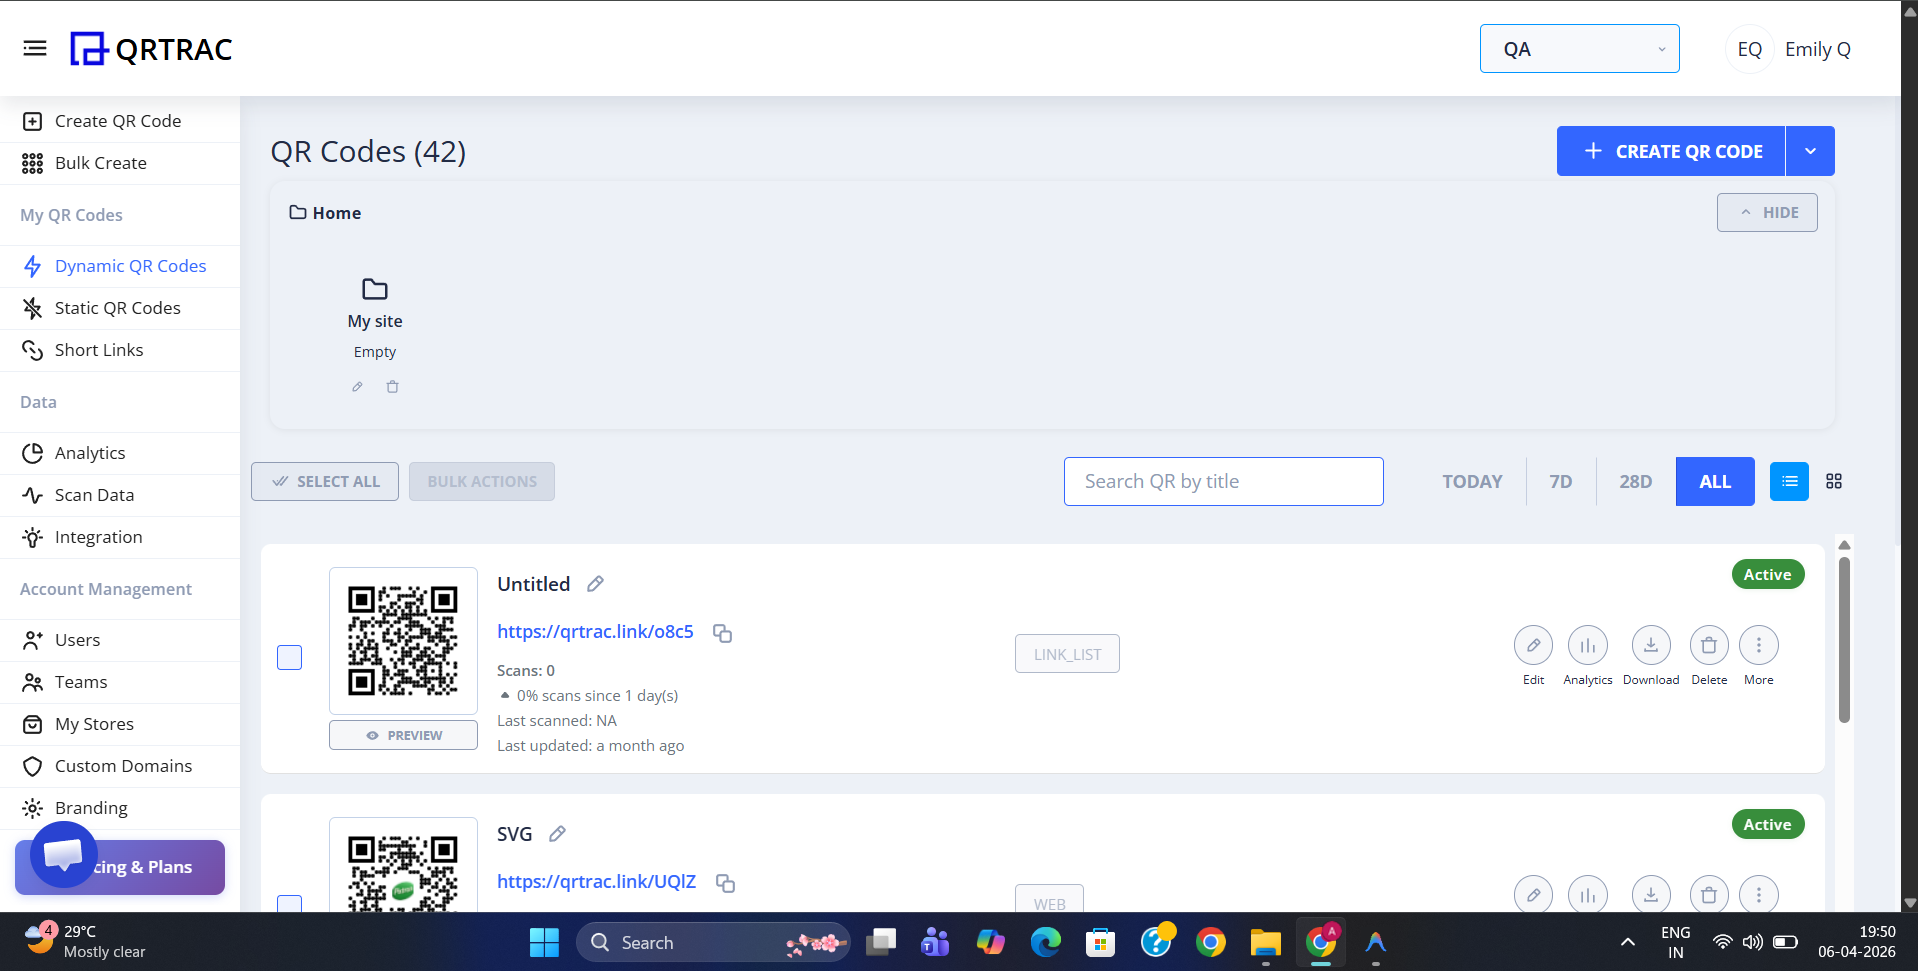Switch to grid view layout
1918x971 pixels.
1833,481
